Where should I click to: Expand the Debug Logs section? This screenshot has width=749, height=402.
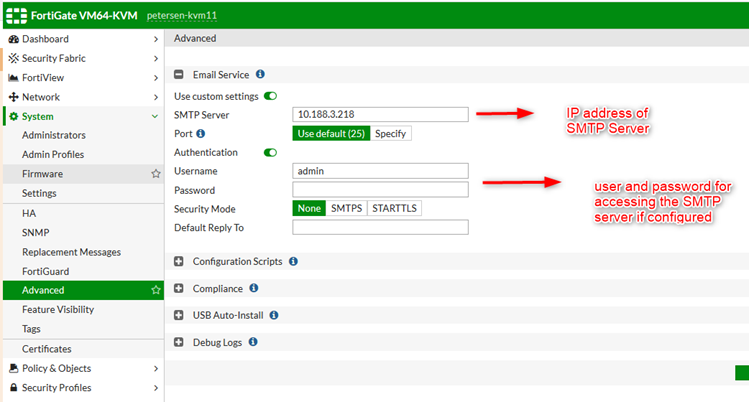pos(179,342)
